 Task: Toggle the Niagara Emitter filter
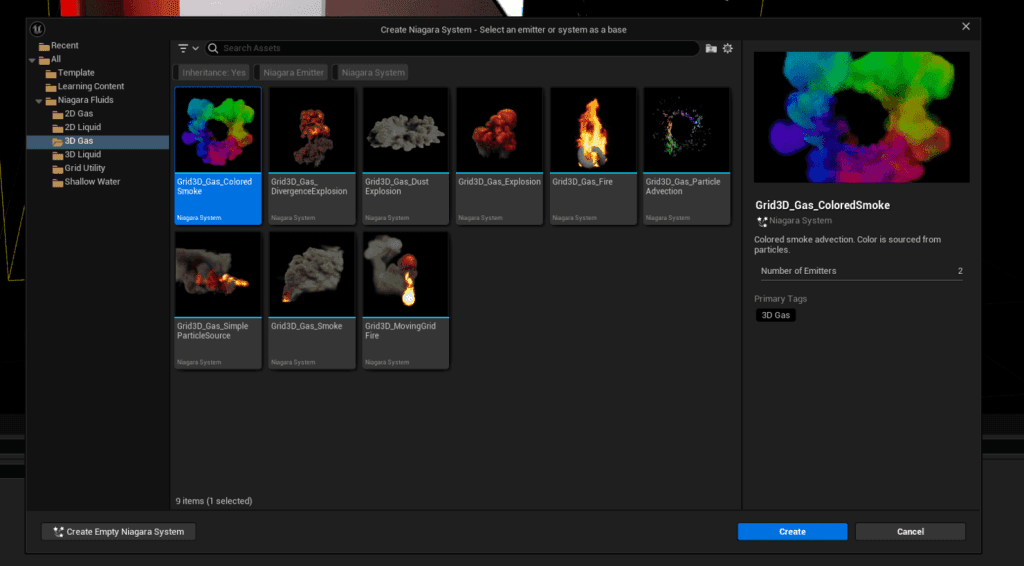pos(293,72)
